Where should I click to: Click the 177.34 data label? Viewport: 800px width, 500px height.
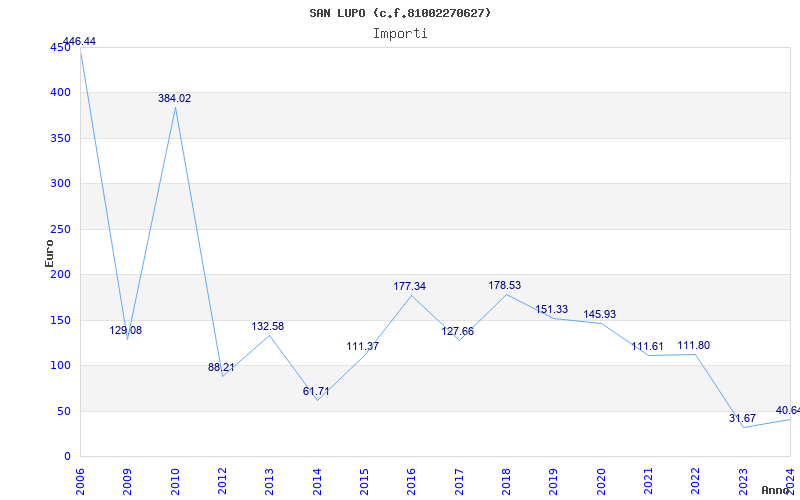(409, 287)
